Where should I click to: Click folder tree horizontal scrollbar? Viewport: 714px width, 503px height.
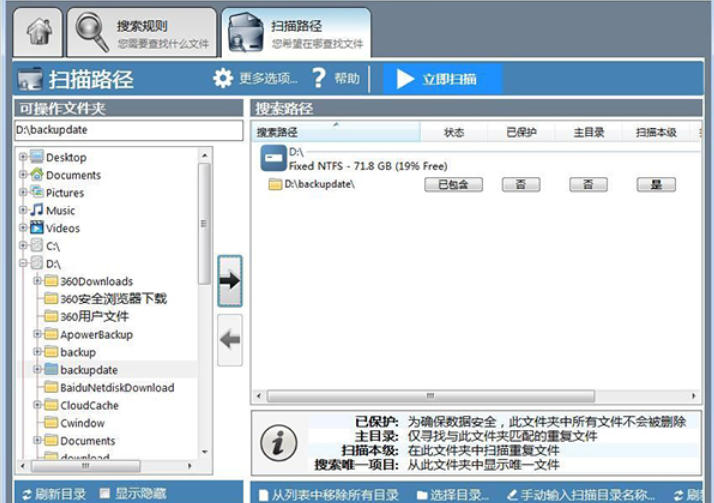tap(85, 466)
